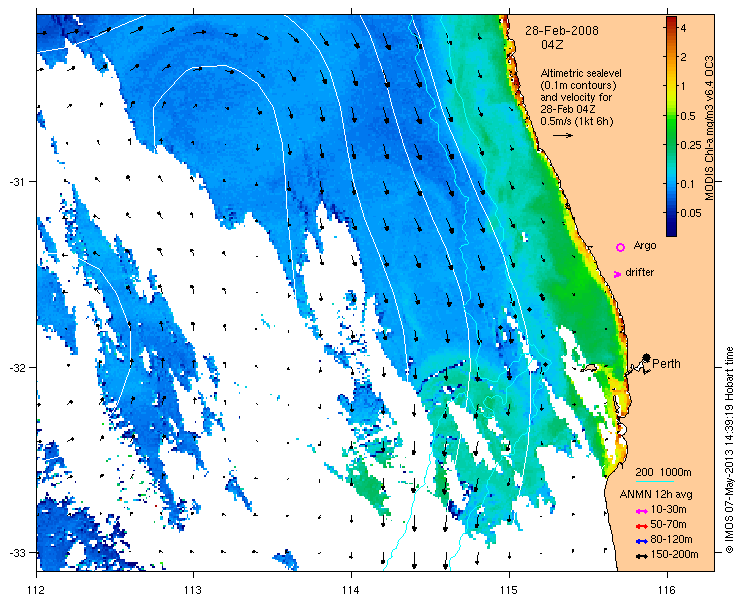
Task: Click the 114 longitude axis label
Action: [x=351, y=590]
